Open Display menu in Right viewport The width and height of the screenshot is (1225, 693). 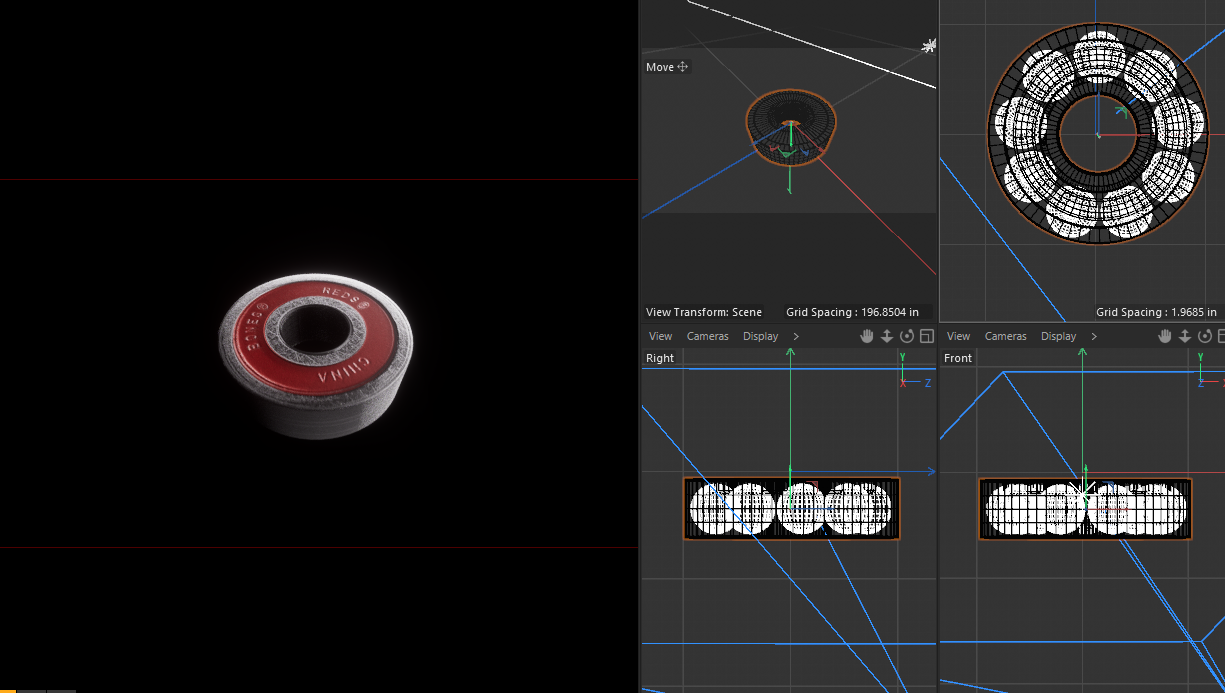[760, 336]
